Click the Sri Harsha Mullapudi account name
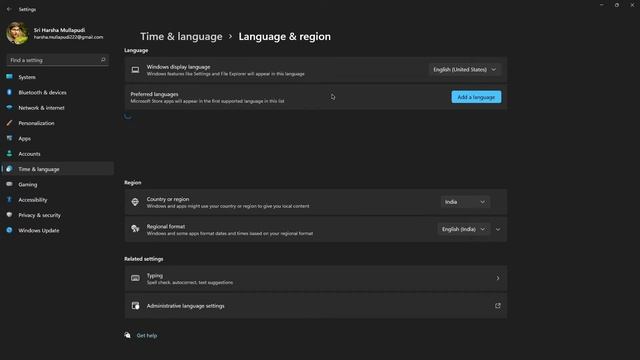 click(60, 30)
